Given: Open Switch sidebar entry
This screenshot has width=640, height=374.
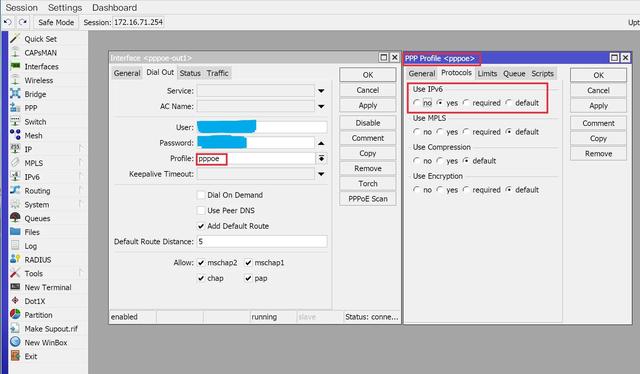Looking at the screenshot, I should click(x=35, y=122).
